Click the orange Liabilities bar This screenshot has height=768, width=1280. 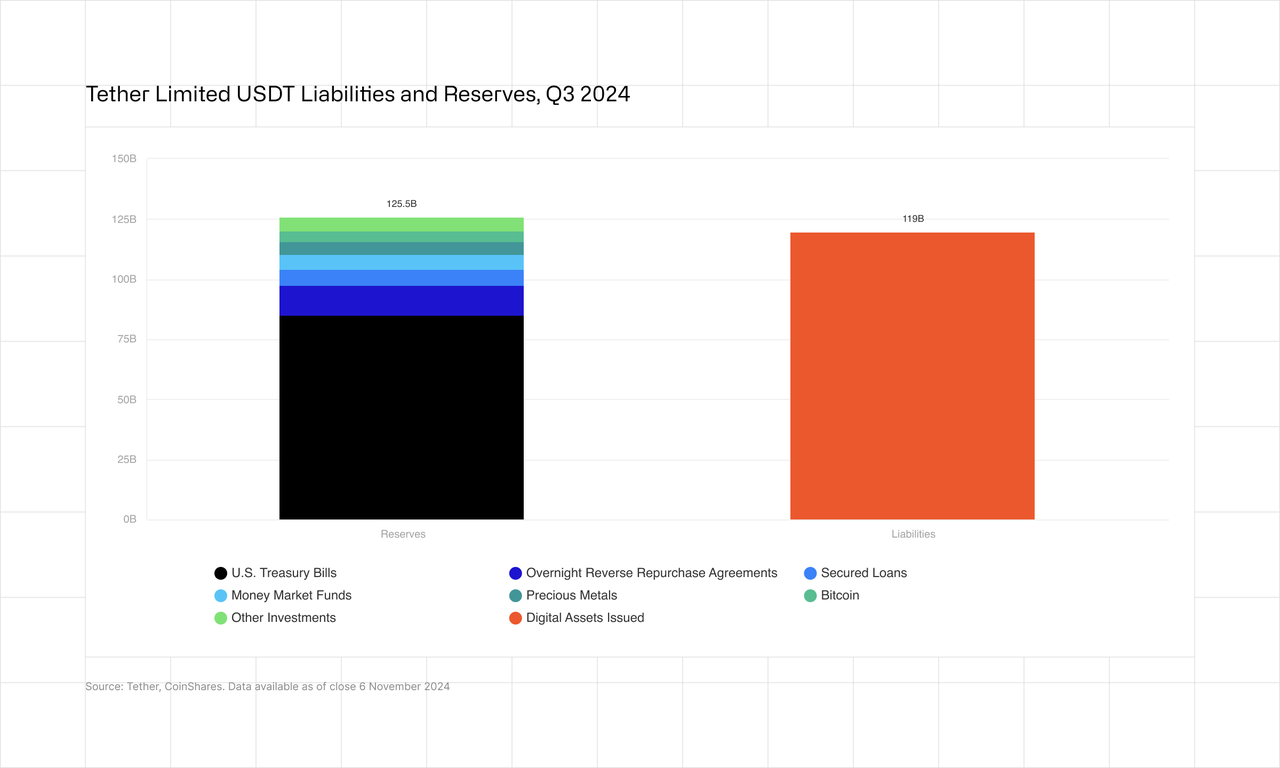point(912,376)
